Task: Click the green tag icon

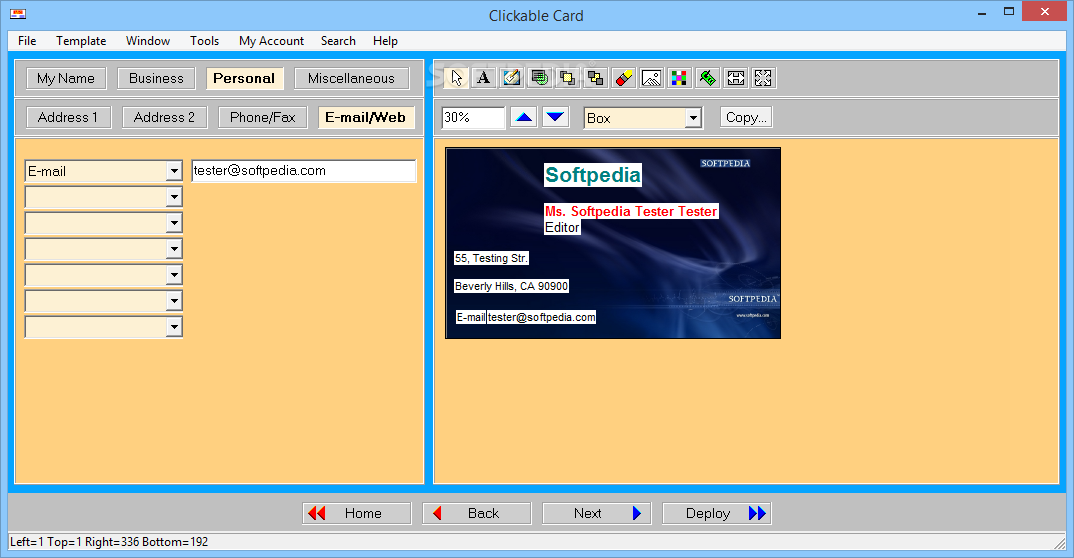Action: (x=708, y=78)
